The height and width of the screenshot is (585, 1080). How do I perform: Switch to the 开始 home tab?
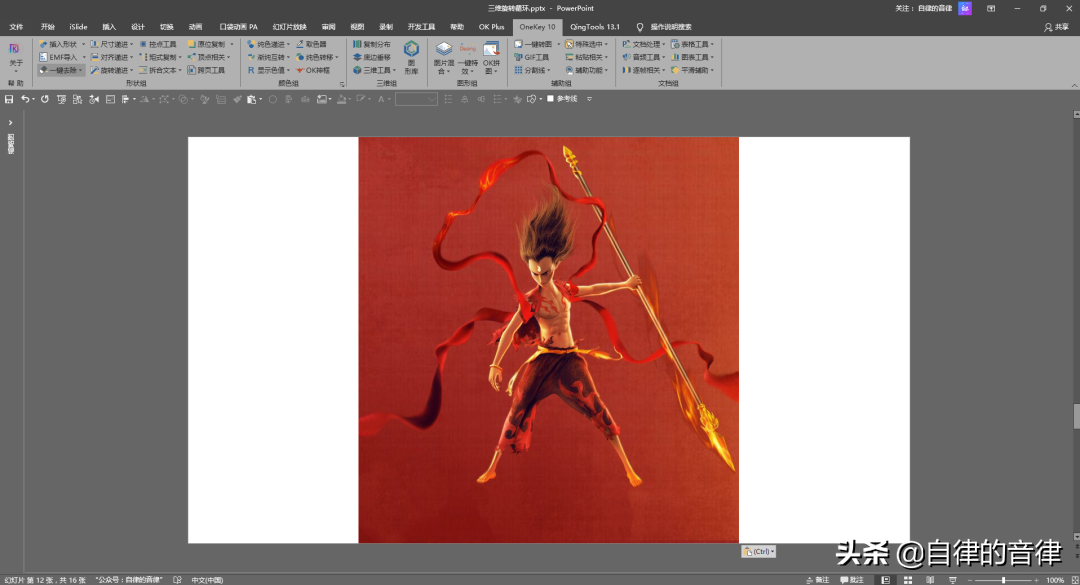click(48, 27)
